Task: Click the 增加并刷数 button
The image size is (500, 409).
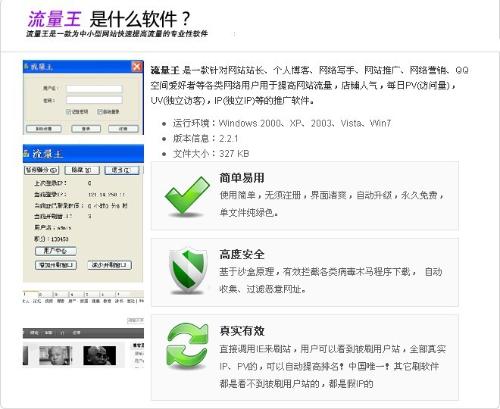Action: coord(56,265)
